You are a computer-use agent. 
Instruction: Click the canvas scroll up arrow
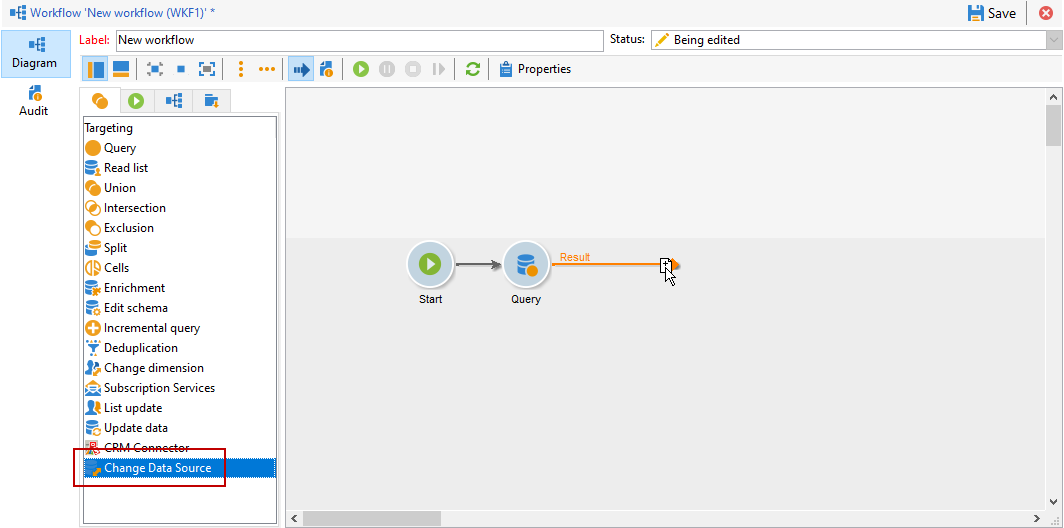point(1052,97)
